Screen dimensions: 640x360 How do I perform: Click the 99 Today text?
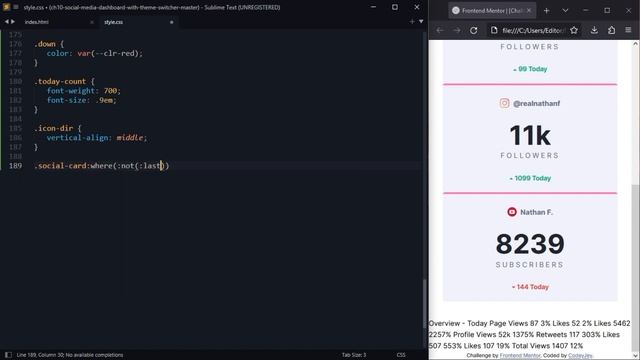click(533, 69)
